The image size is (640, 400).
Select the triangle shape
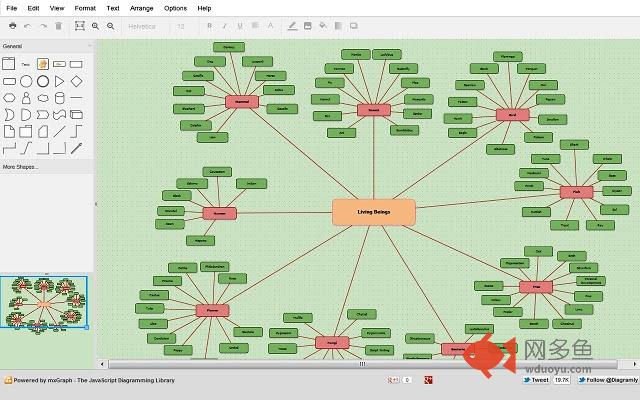60,81
